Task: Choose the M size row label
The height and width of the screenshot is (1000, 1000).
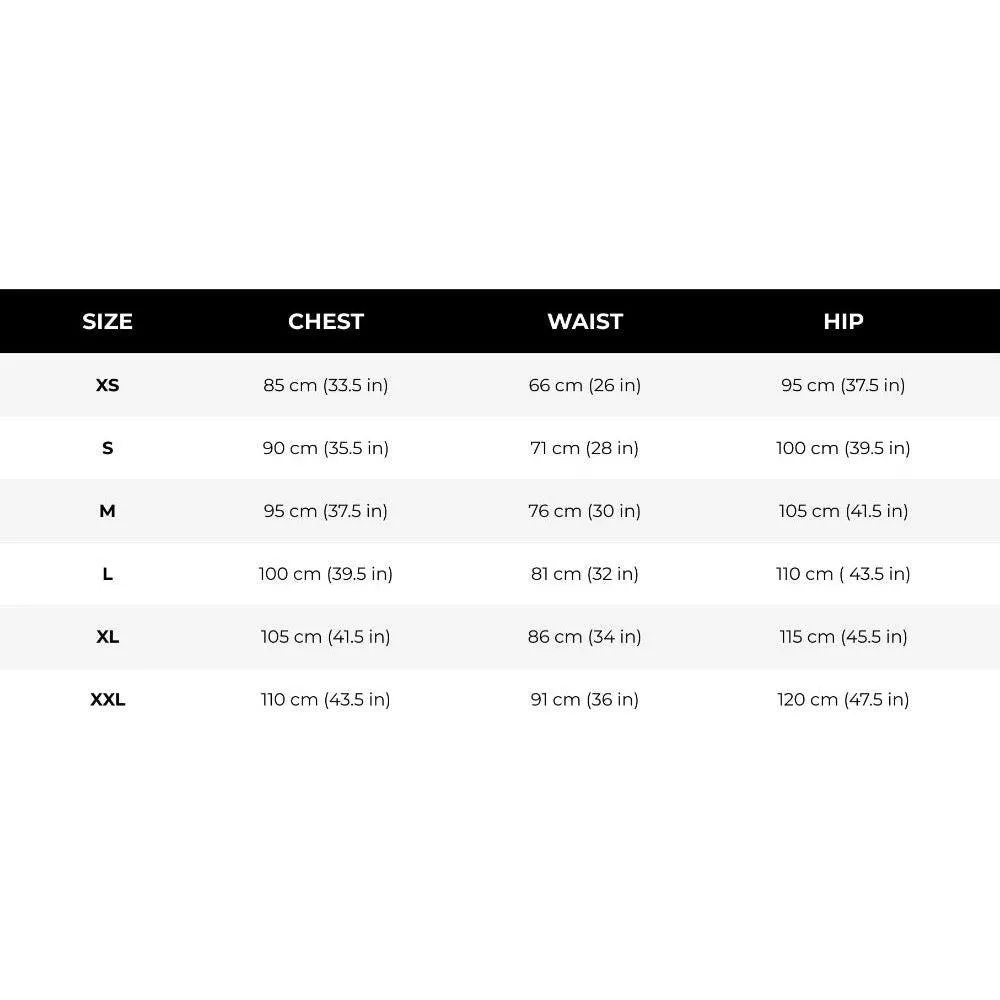Action: coord(107,511)
